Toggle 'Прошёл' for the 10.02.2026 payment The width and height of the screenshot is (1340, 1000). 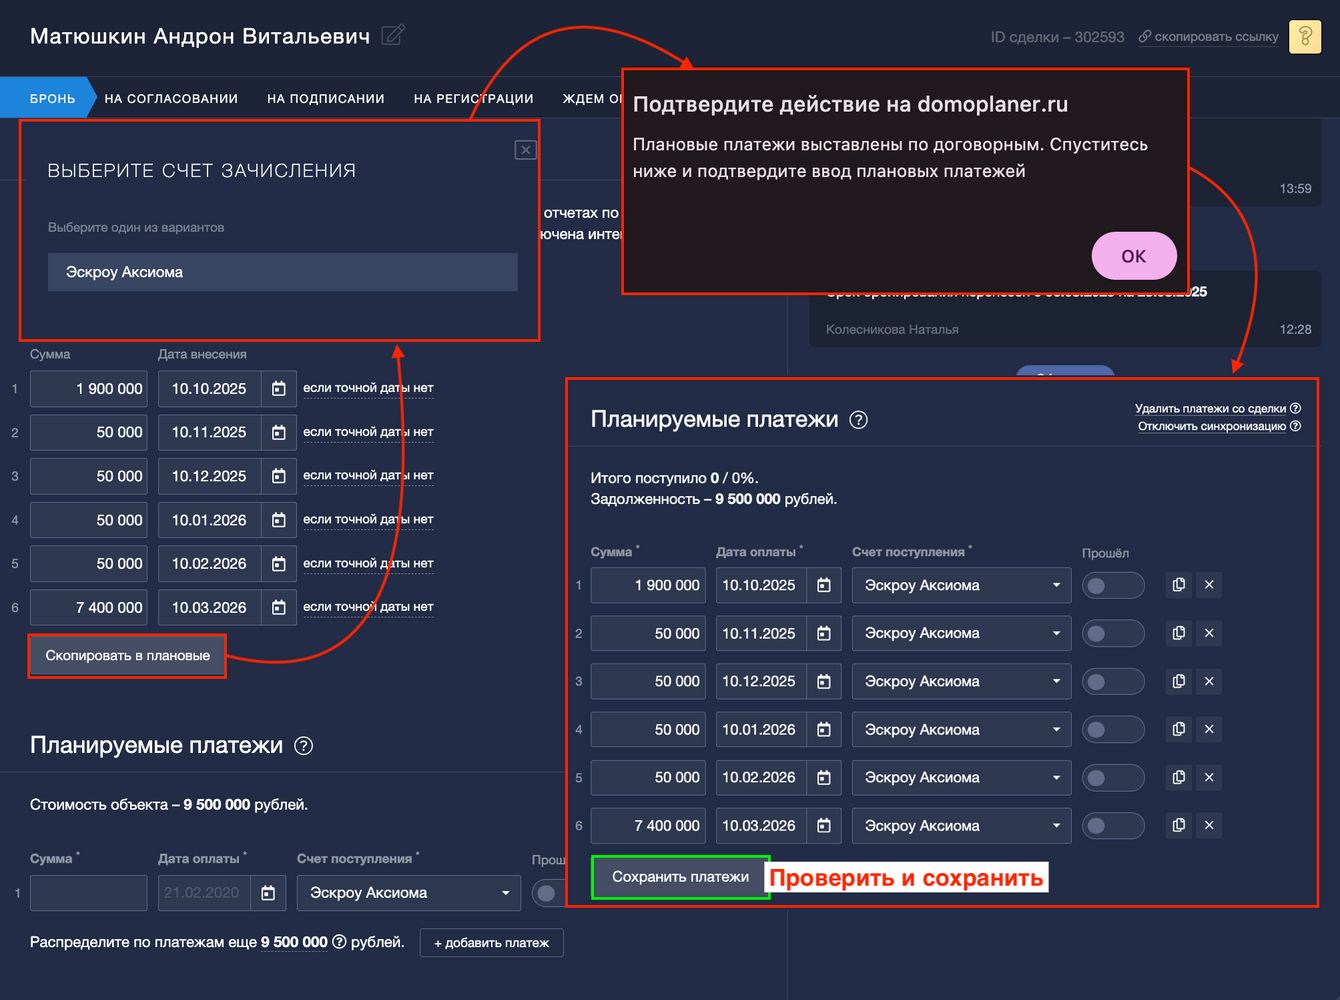[x=1112, y=778]
